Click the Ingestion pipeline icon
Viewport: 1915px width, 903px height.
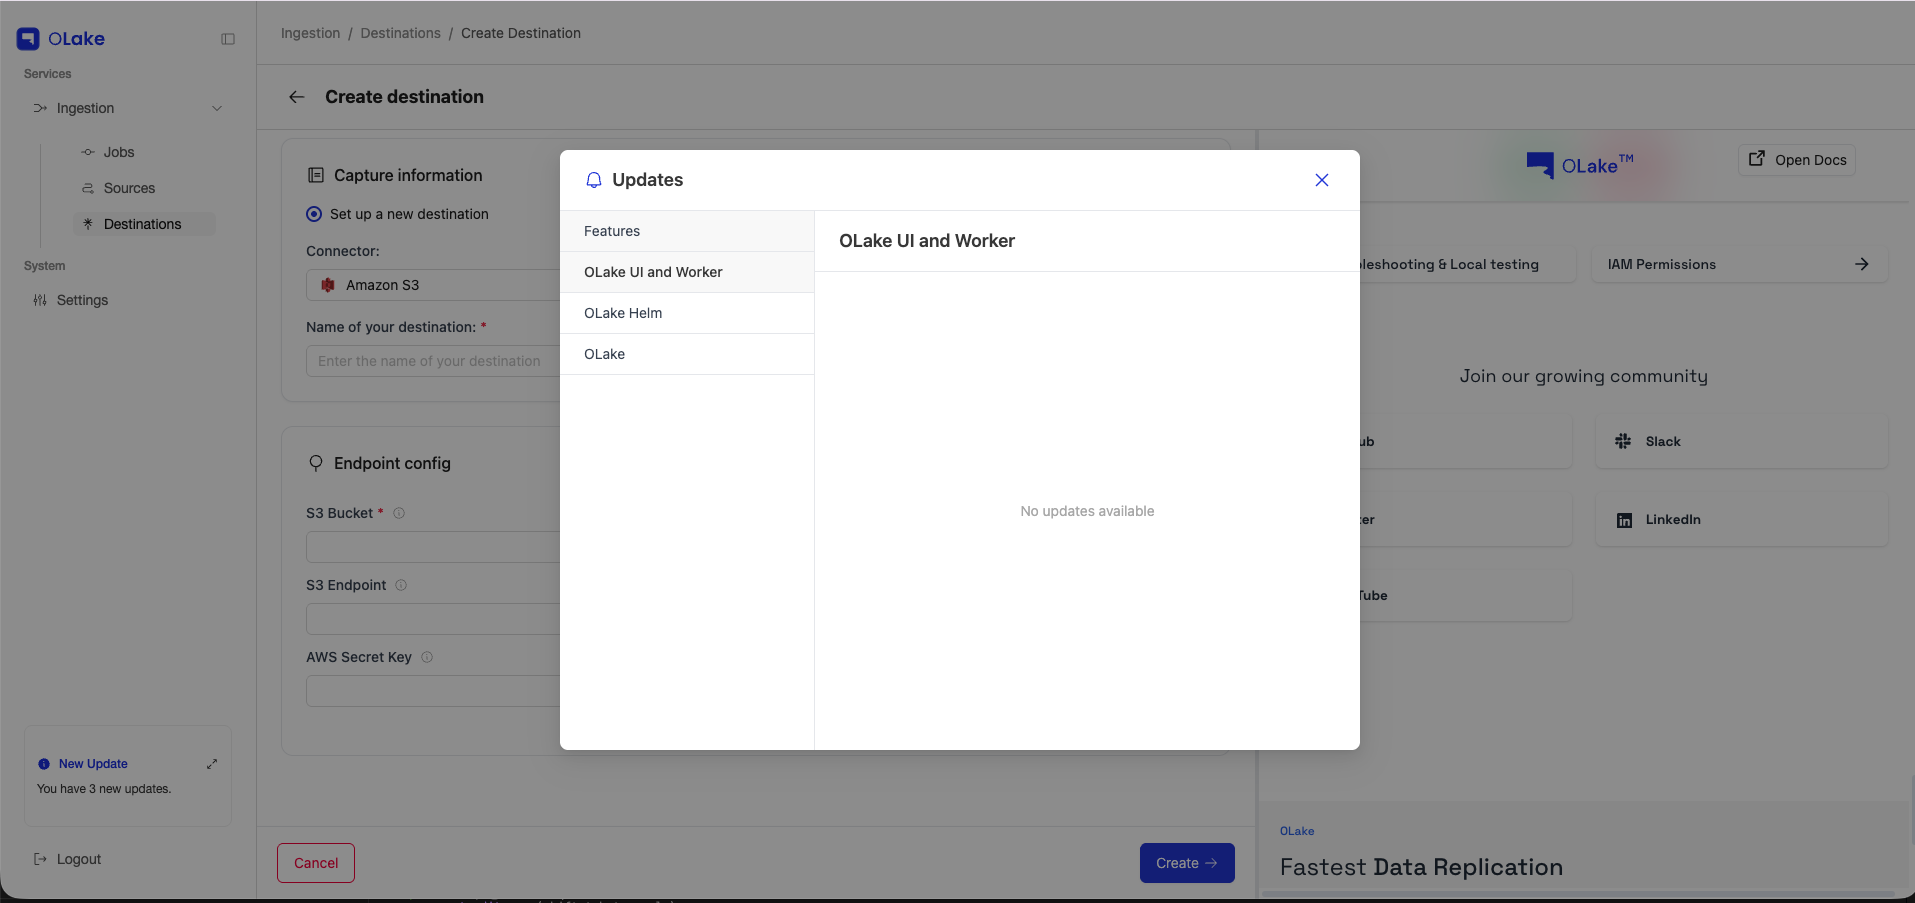pyautogui.click(x=40, y=108)
